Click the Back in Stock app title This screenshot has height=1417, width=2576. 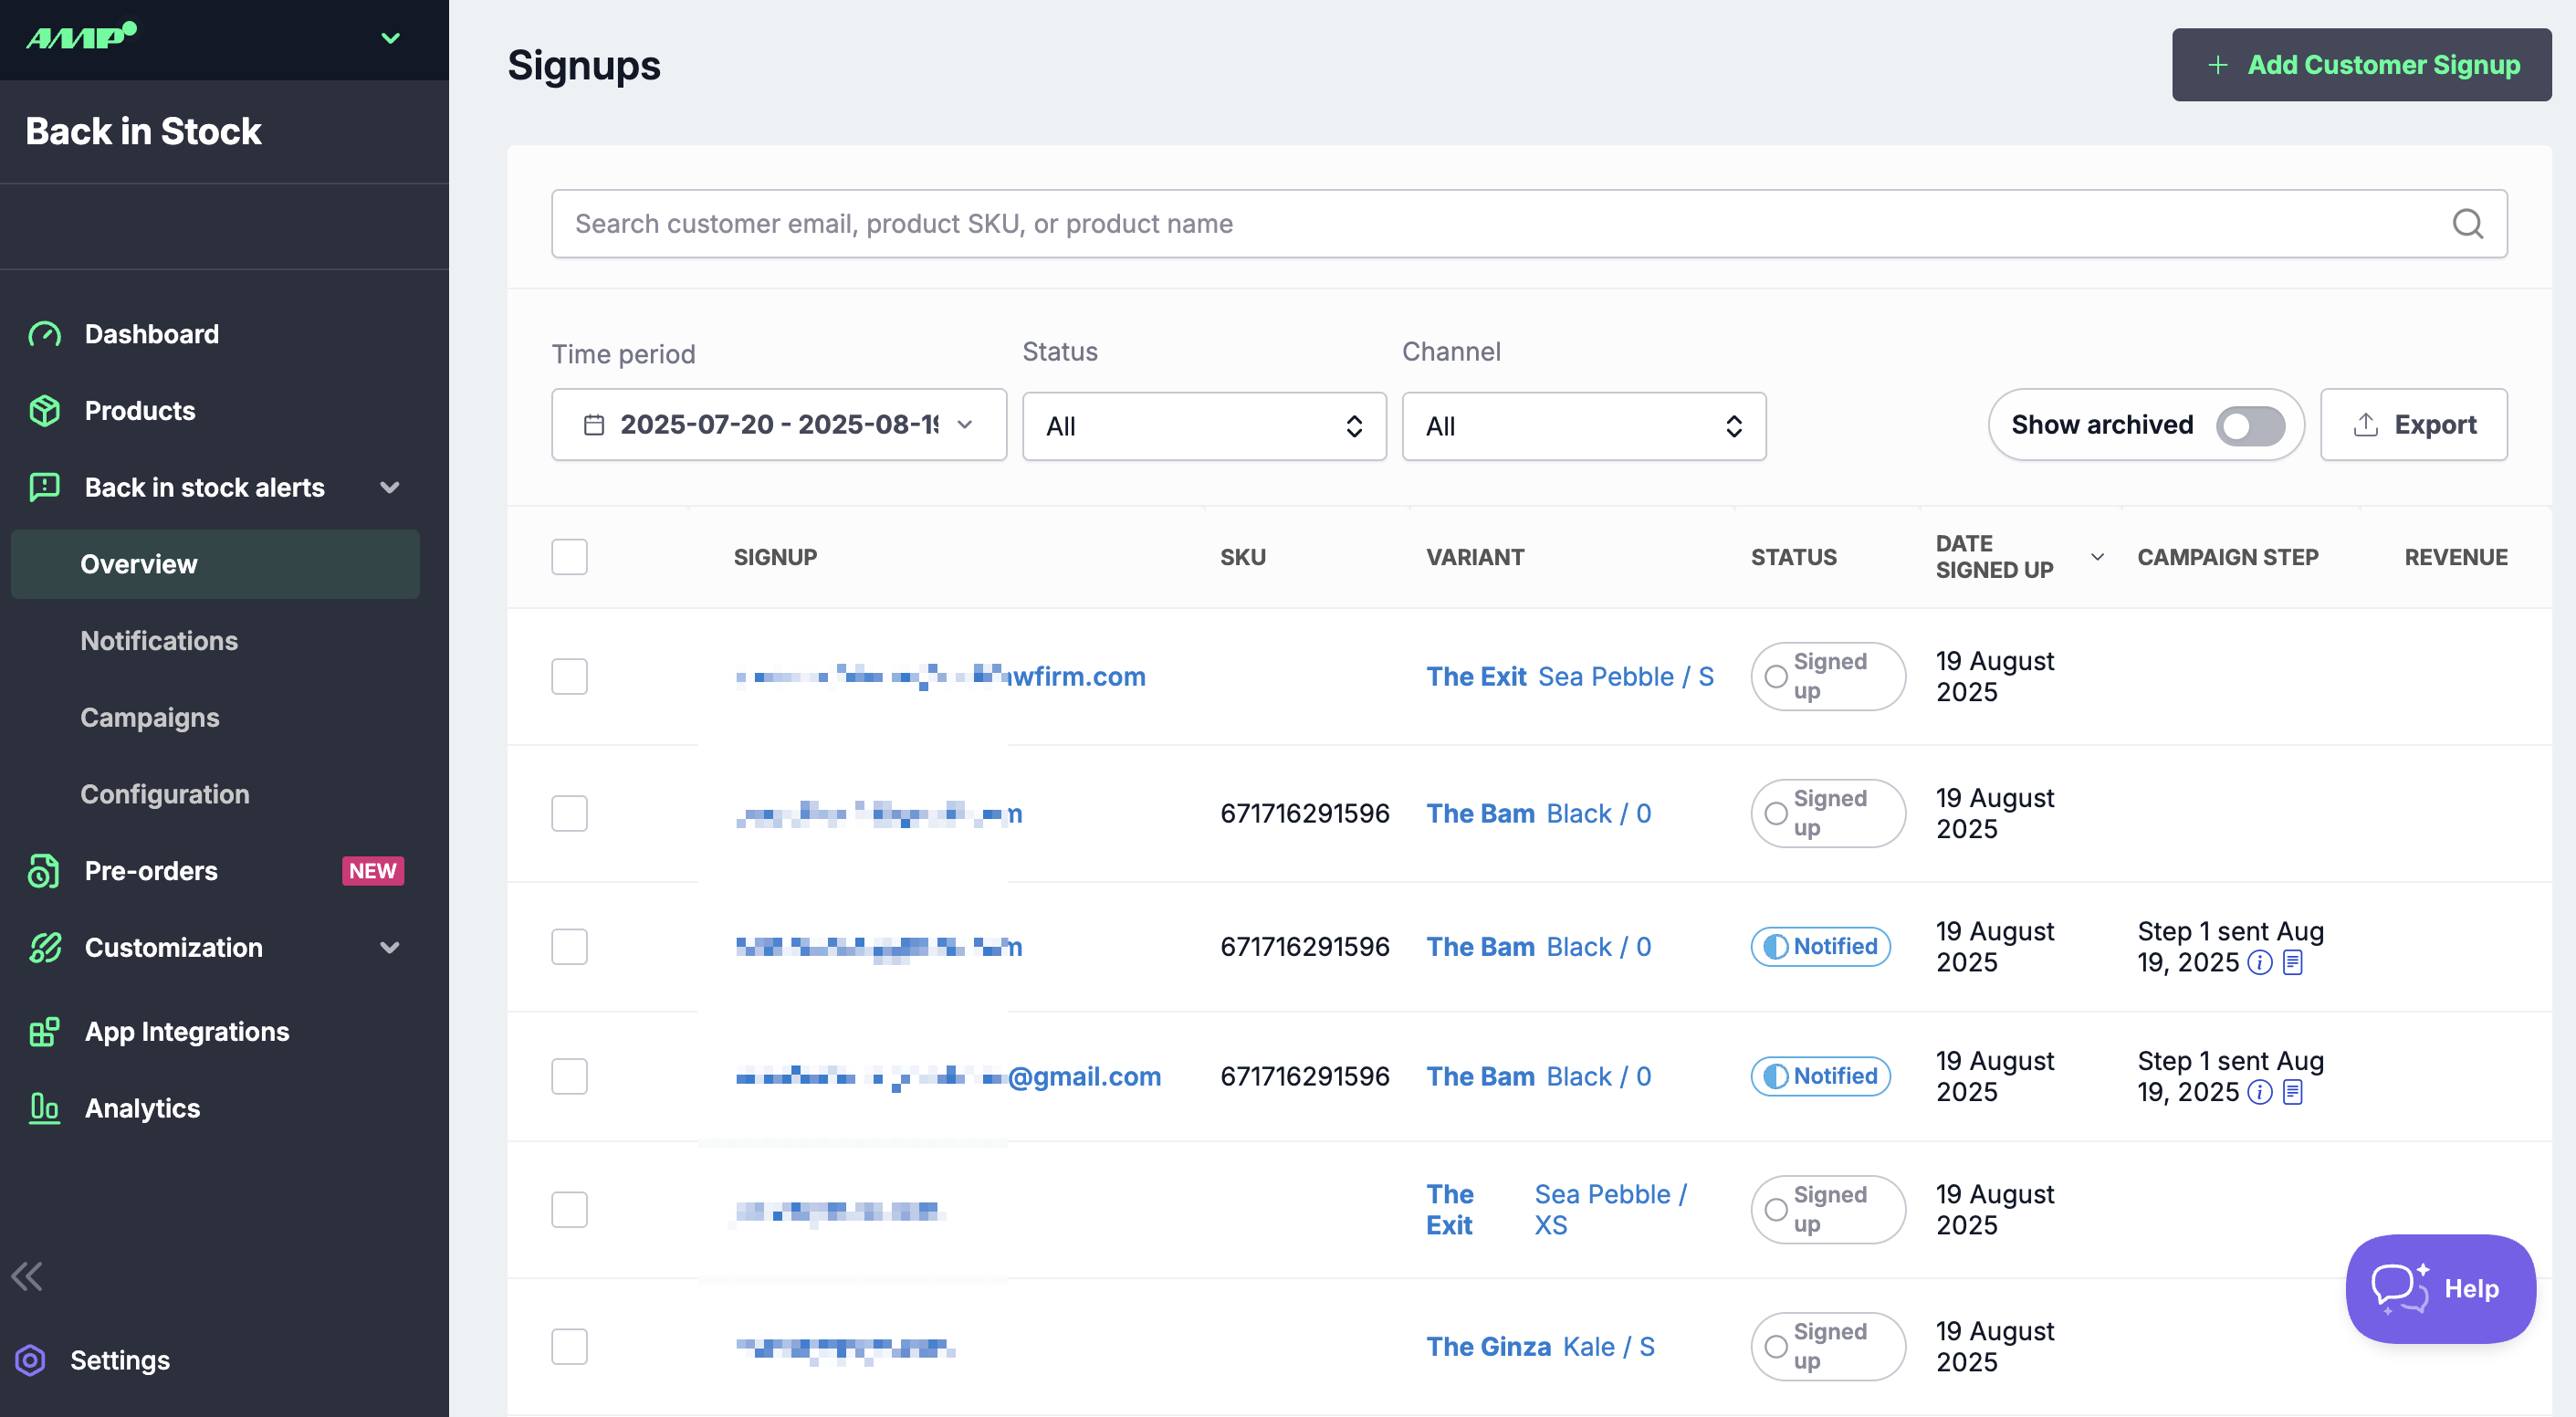[143, 131]
